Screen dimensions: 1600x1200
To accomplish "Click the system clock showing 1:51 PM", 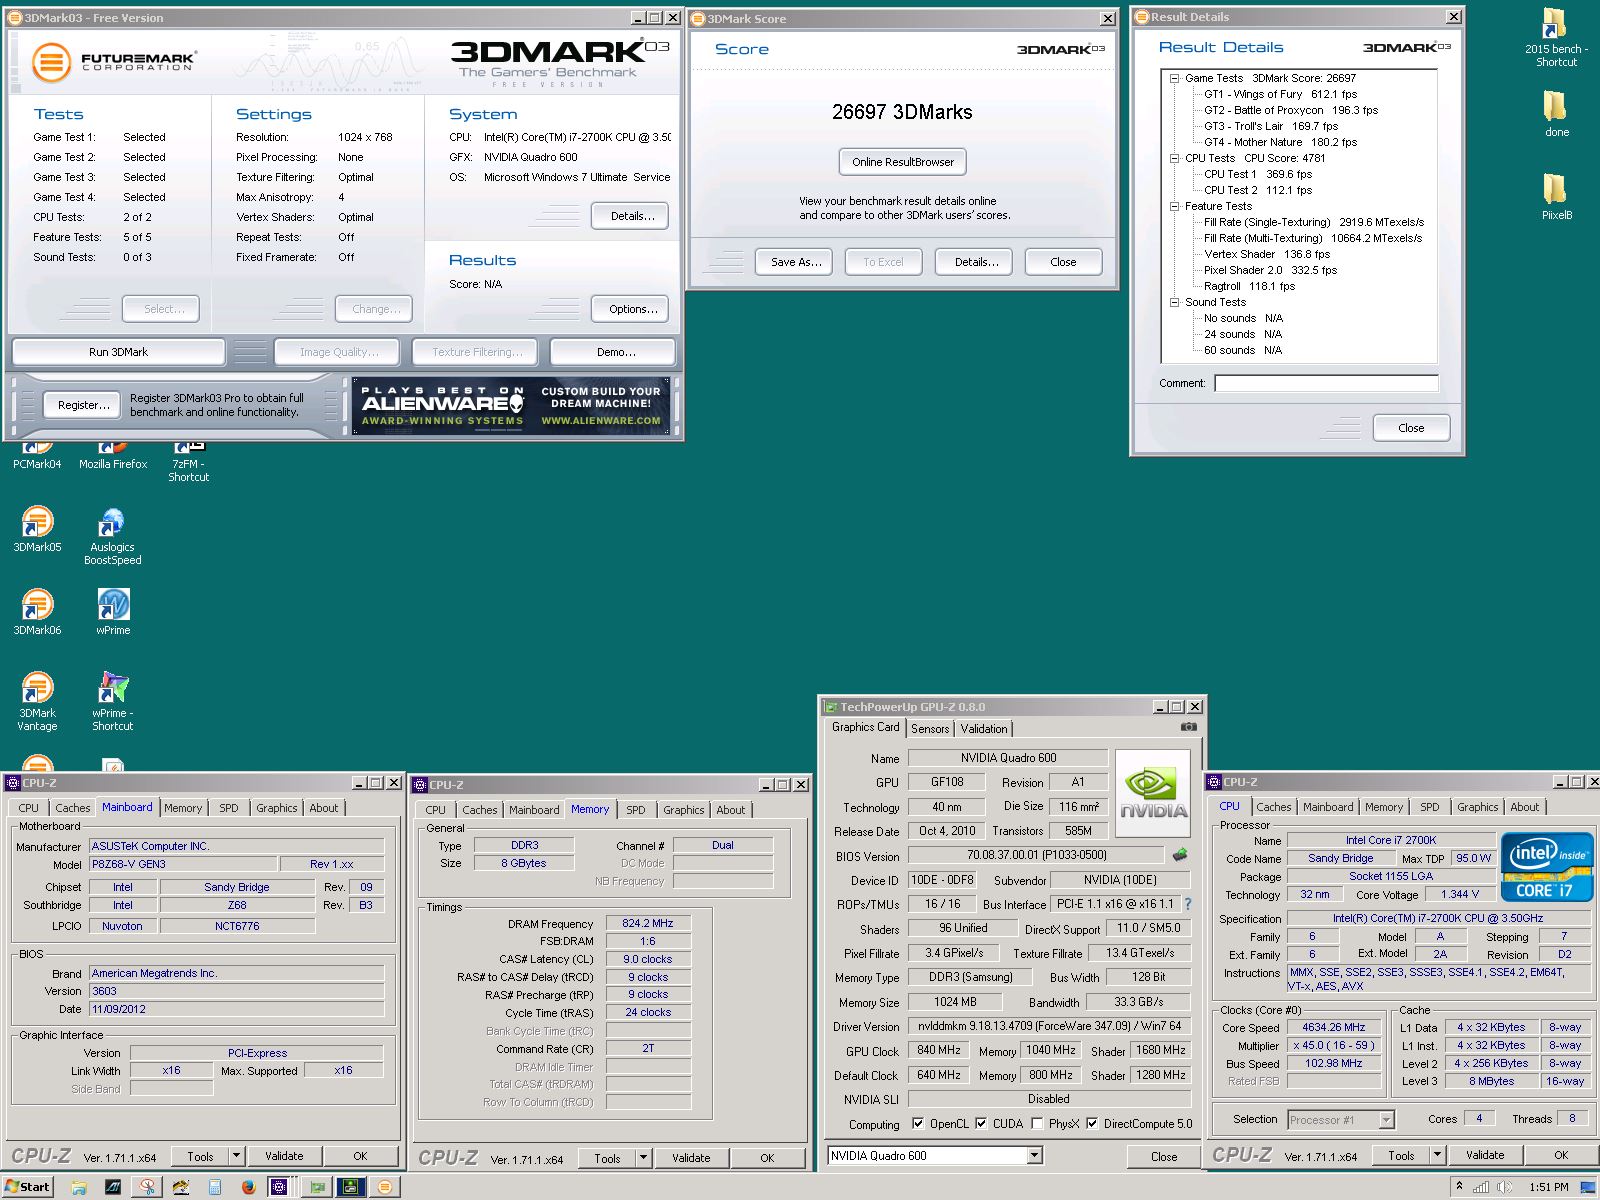I will 1549,1187.
